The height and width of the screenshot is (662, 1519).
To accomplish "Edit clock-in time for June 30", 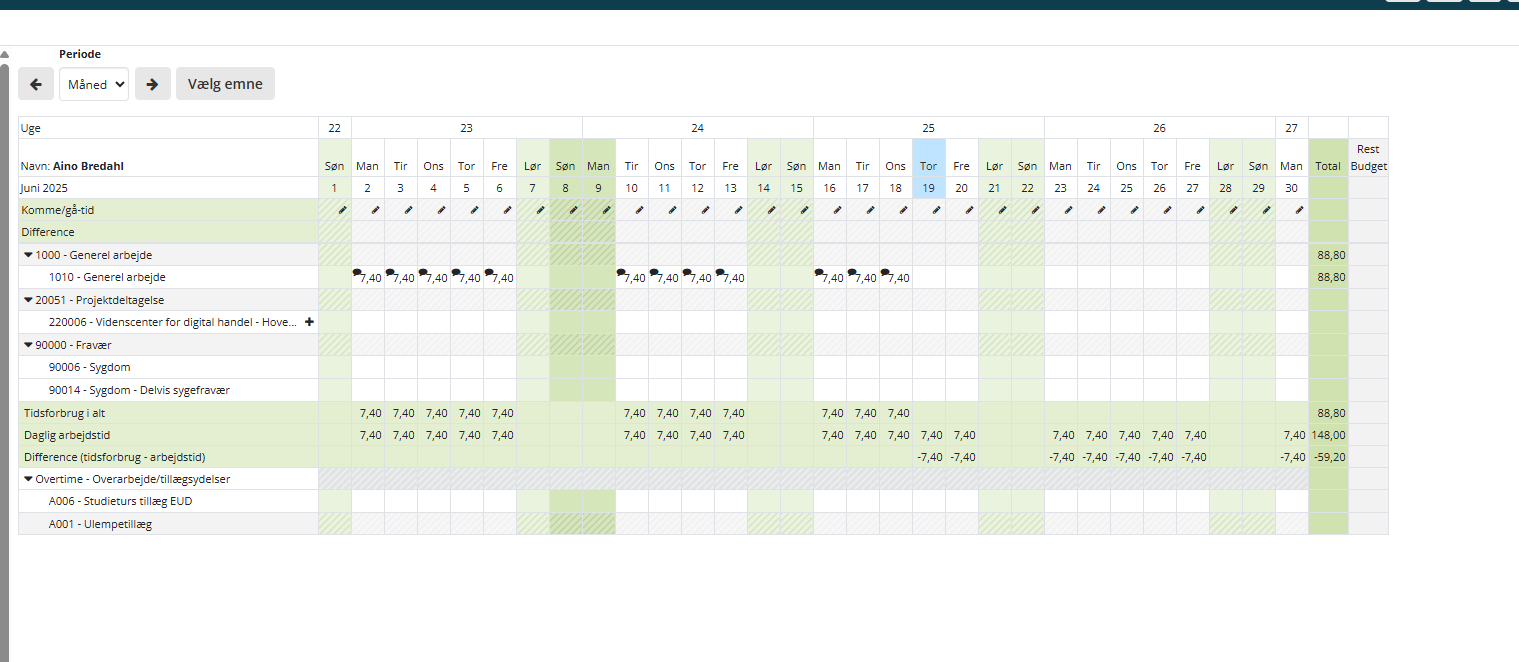I will 1299,210.
